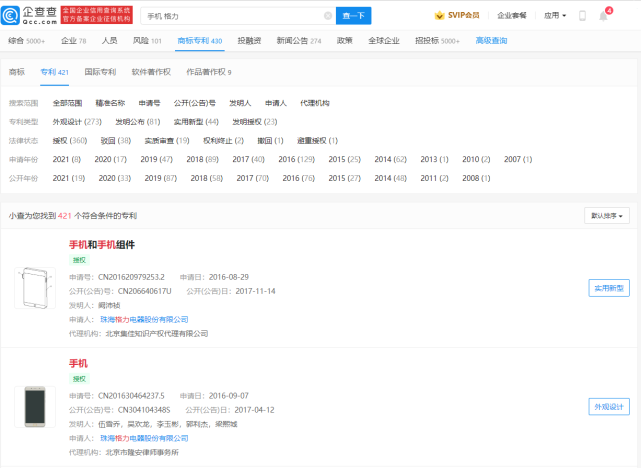Filter application year 2021 (8)

[x=67, y=159]
